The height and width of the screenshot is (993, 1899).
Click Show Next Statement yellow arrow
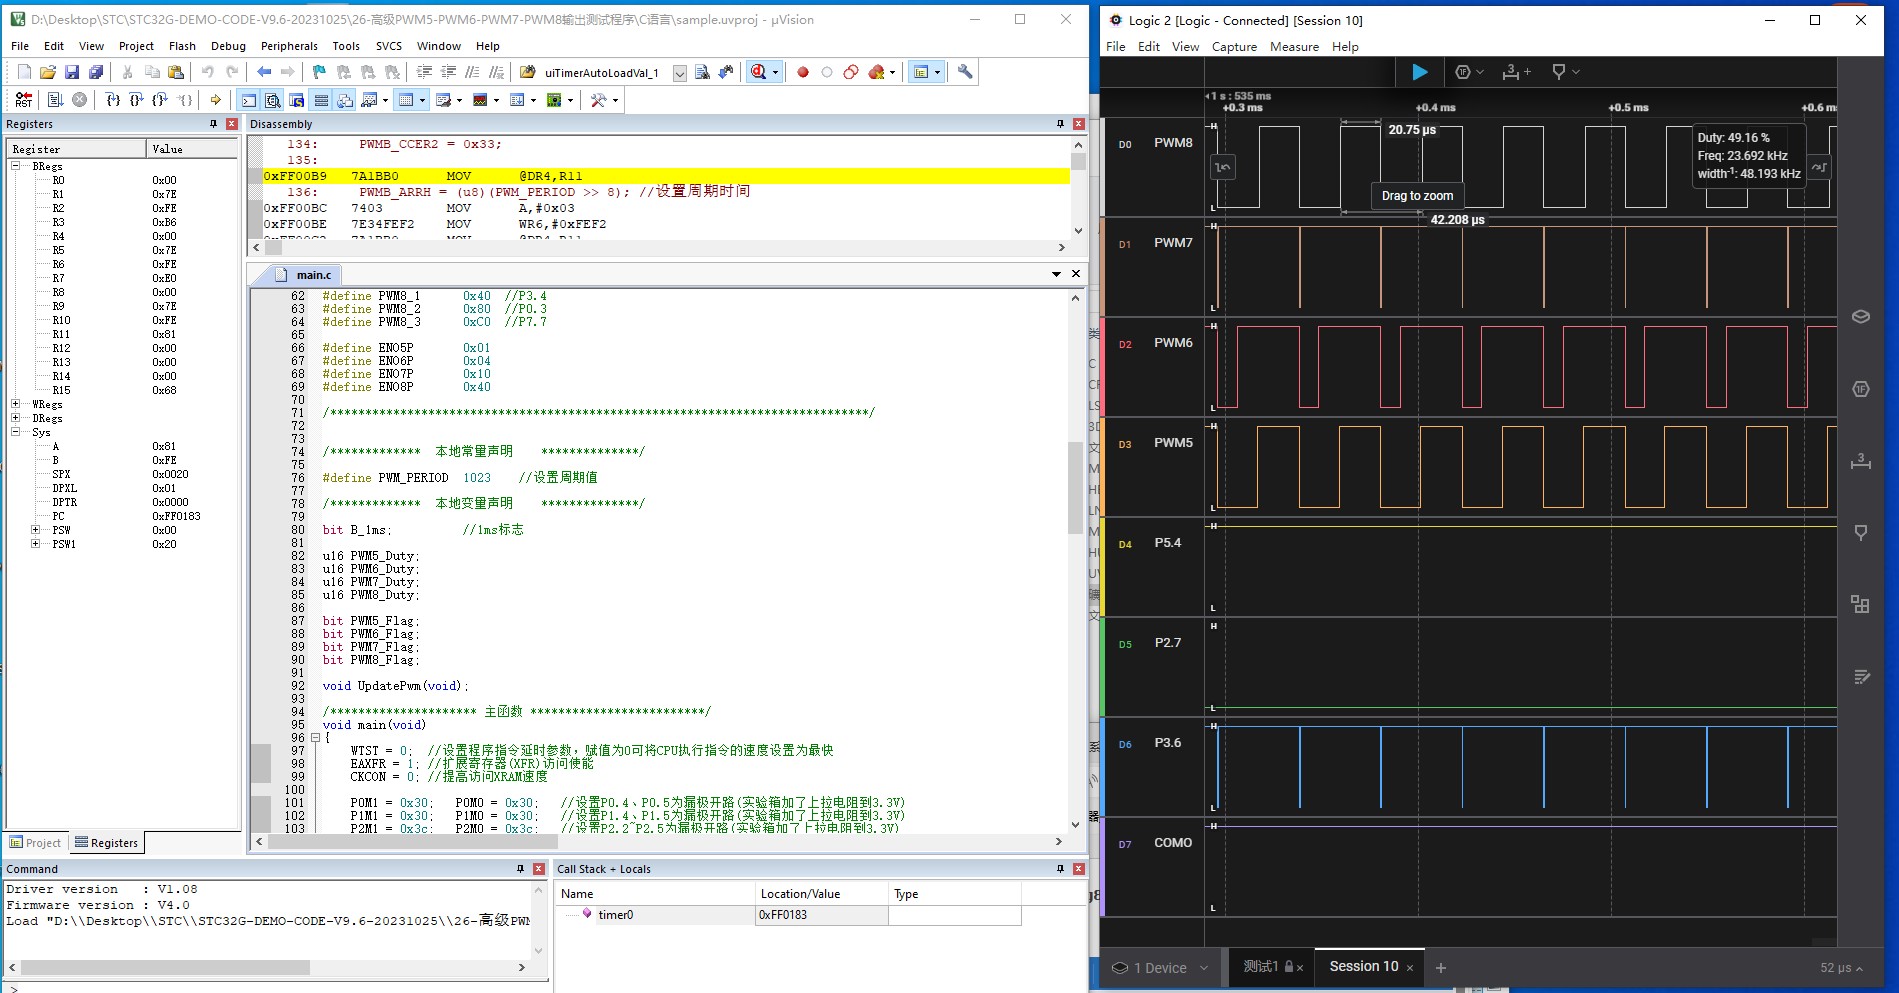(x=215, y=100)
